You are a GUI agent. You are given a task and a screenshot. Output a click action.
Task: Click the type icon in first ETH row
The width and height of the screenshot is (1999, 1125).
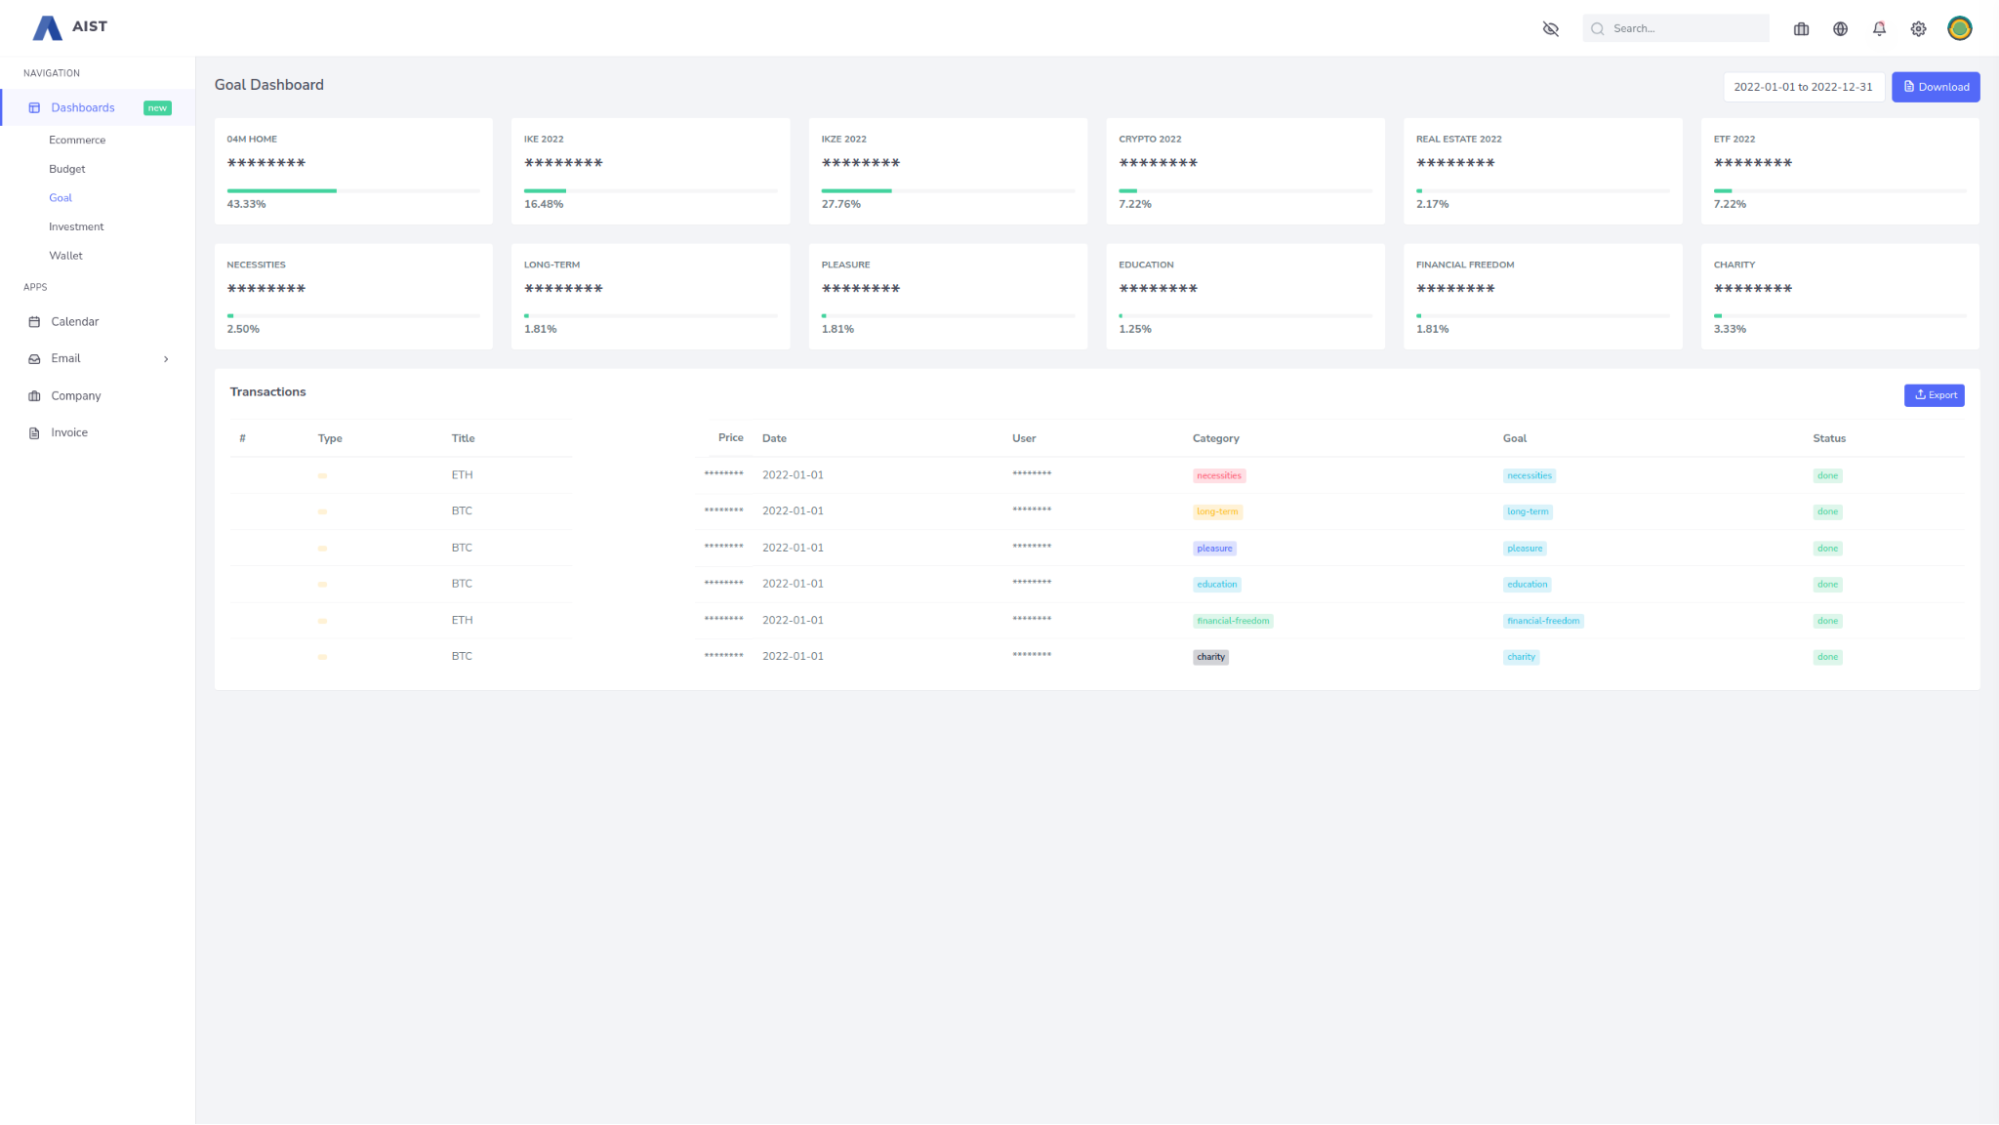[322, 476]
